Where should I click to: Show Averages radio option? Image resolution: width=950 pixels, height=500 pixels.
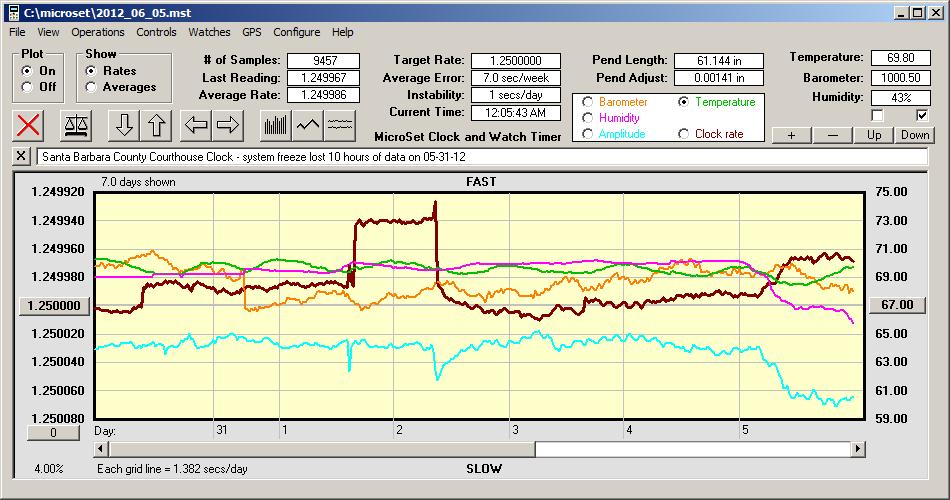[91, 87]
